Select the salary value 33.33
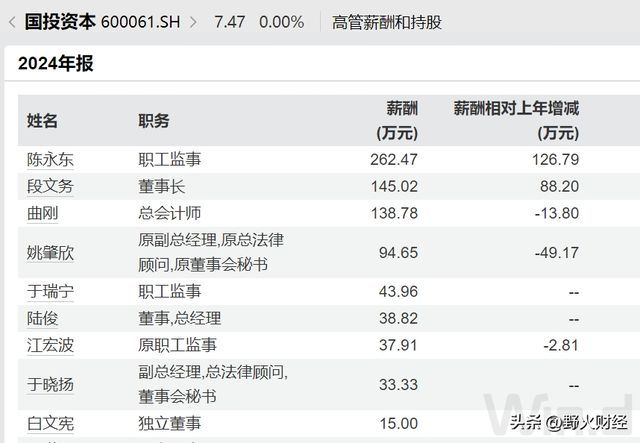640x443 pixels. click(398, 385)
